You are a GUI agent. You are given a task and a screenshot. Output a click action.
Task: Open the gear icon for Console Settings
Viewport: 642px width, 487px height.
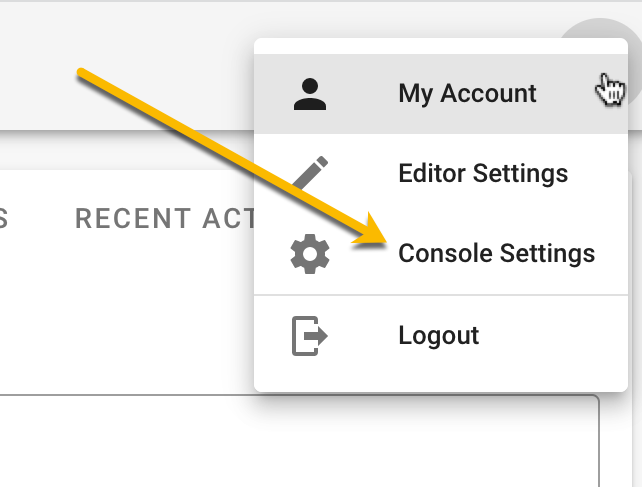pyautogui.click(x=310, y=254)
